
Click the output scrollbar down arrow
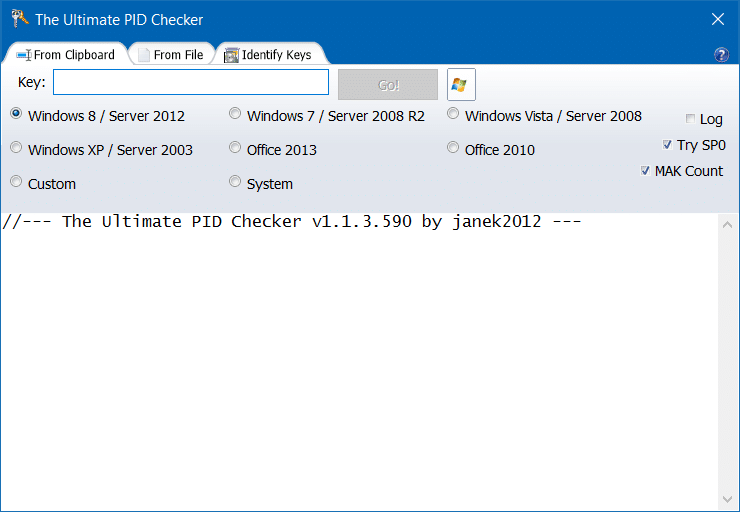(727, 499)
